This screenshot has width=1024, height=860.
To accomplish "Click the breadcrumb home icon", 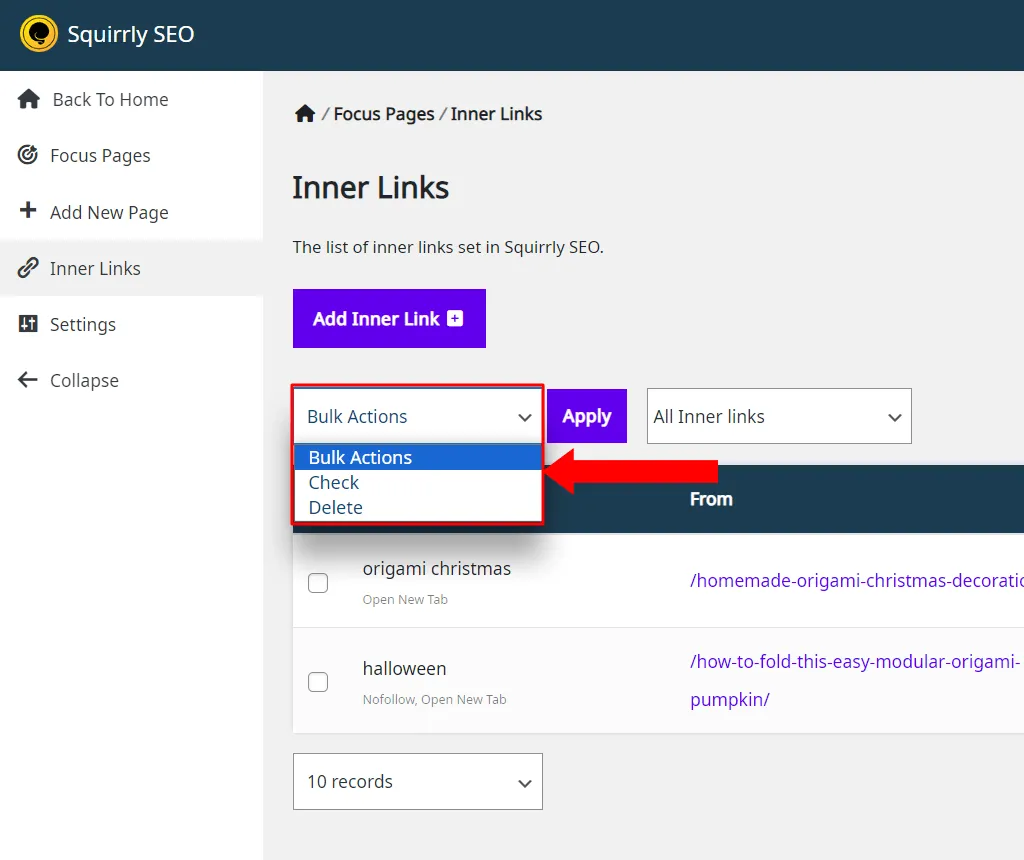I will click(304, 114).
